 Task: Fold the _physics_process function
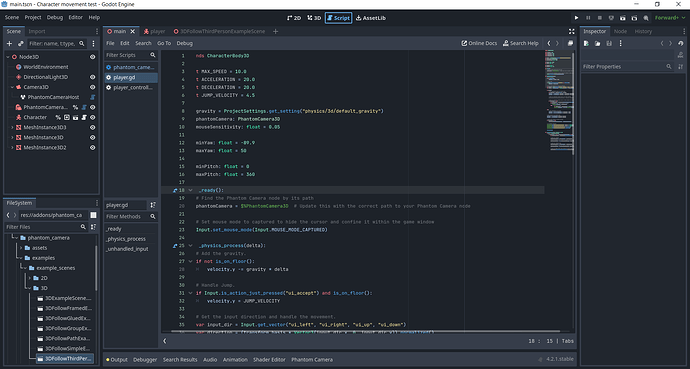coord(191,245)
